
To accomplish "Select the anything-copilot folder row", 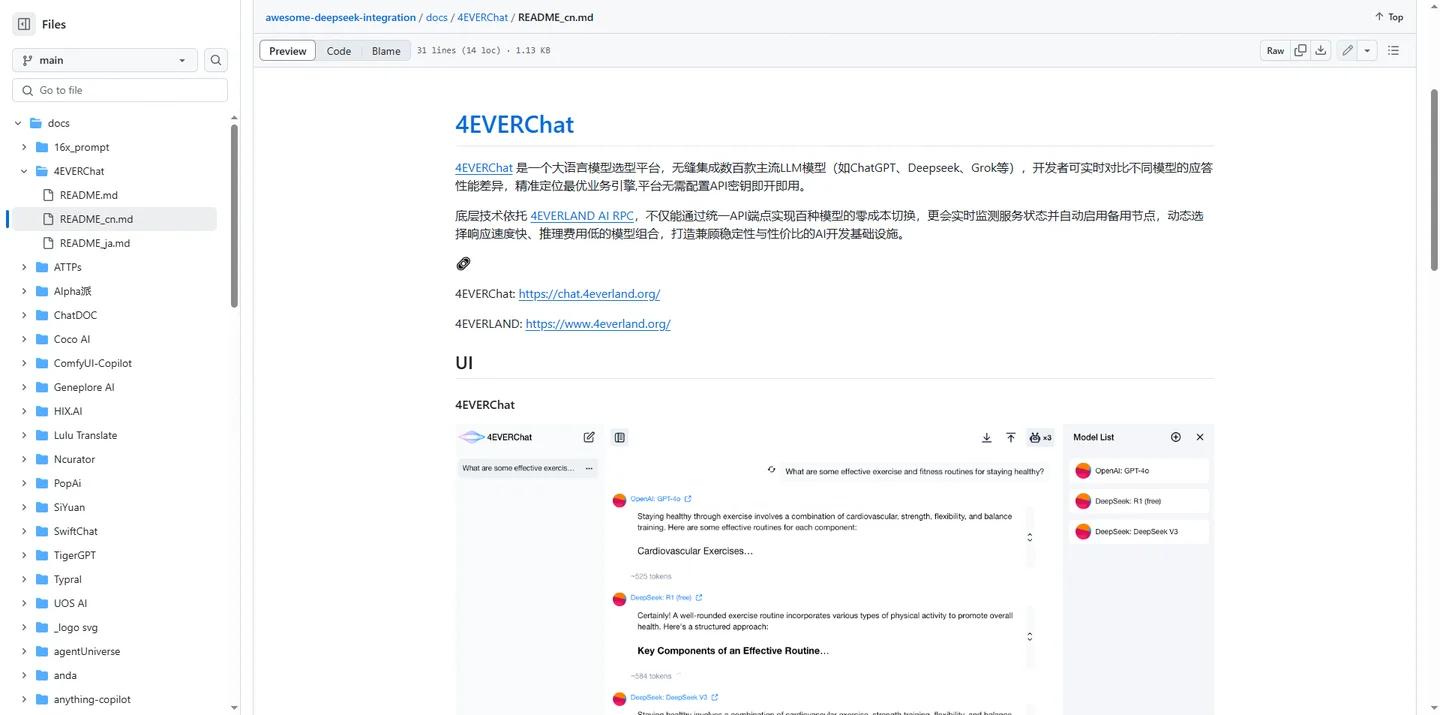I will 112,699.
